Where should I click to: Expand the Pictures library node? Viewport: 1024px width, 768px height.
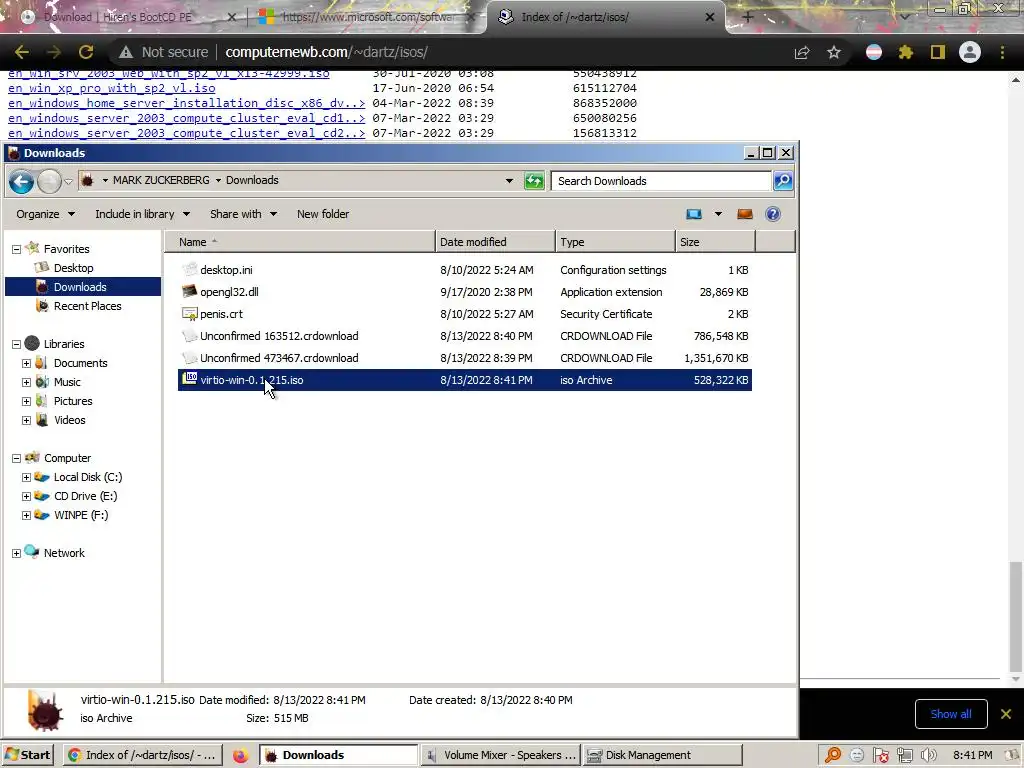tap(26, 401)
